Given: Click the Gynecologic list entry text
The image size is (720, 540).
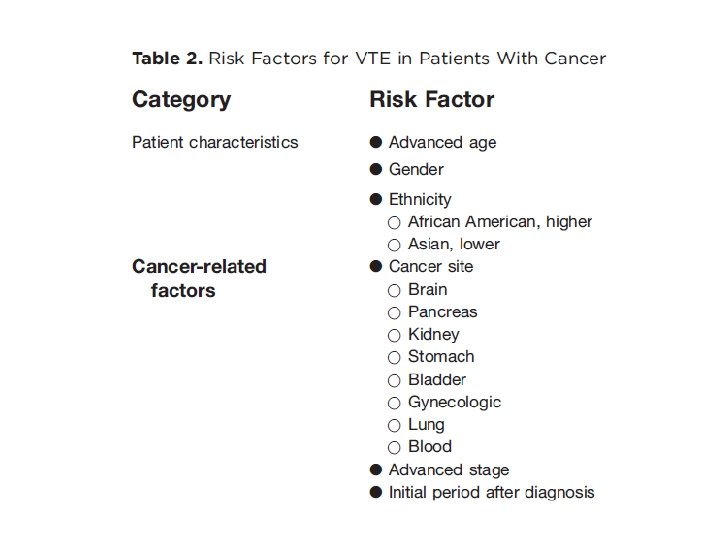Looking at the screenshot, I should point(454,402).
